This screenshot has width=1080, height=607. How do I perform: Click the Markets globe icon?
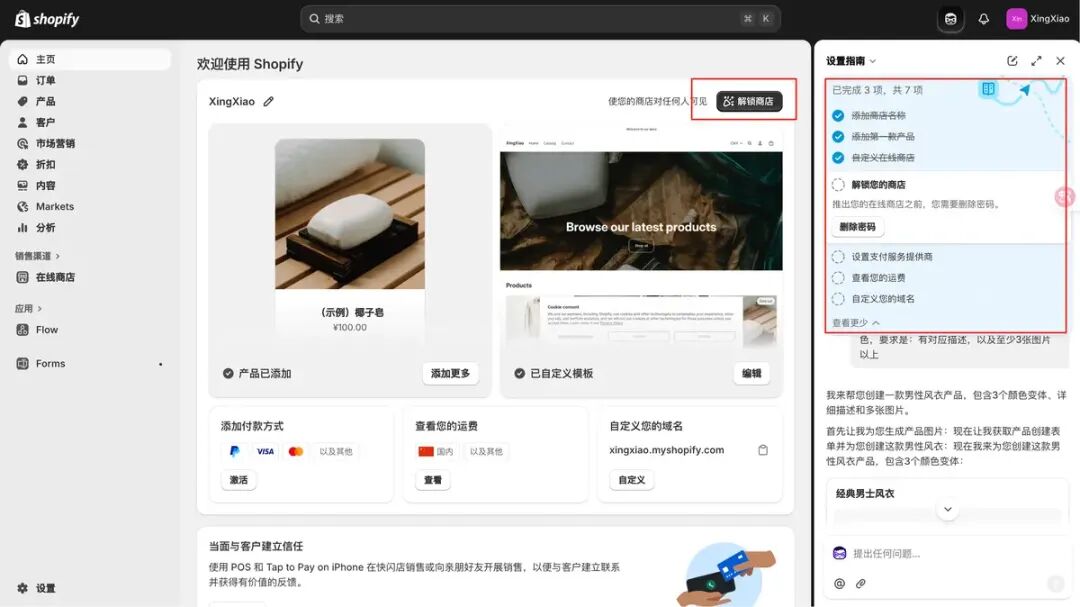coord(23,207)
